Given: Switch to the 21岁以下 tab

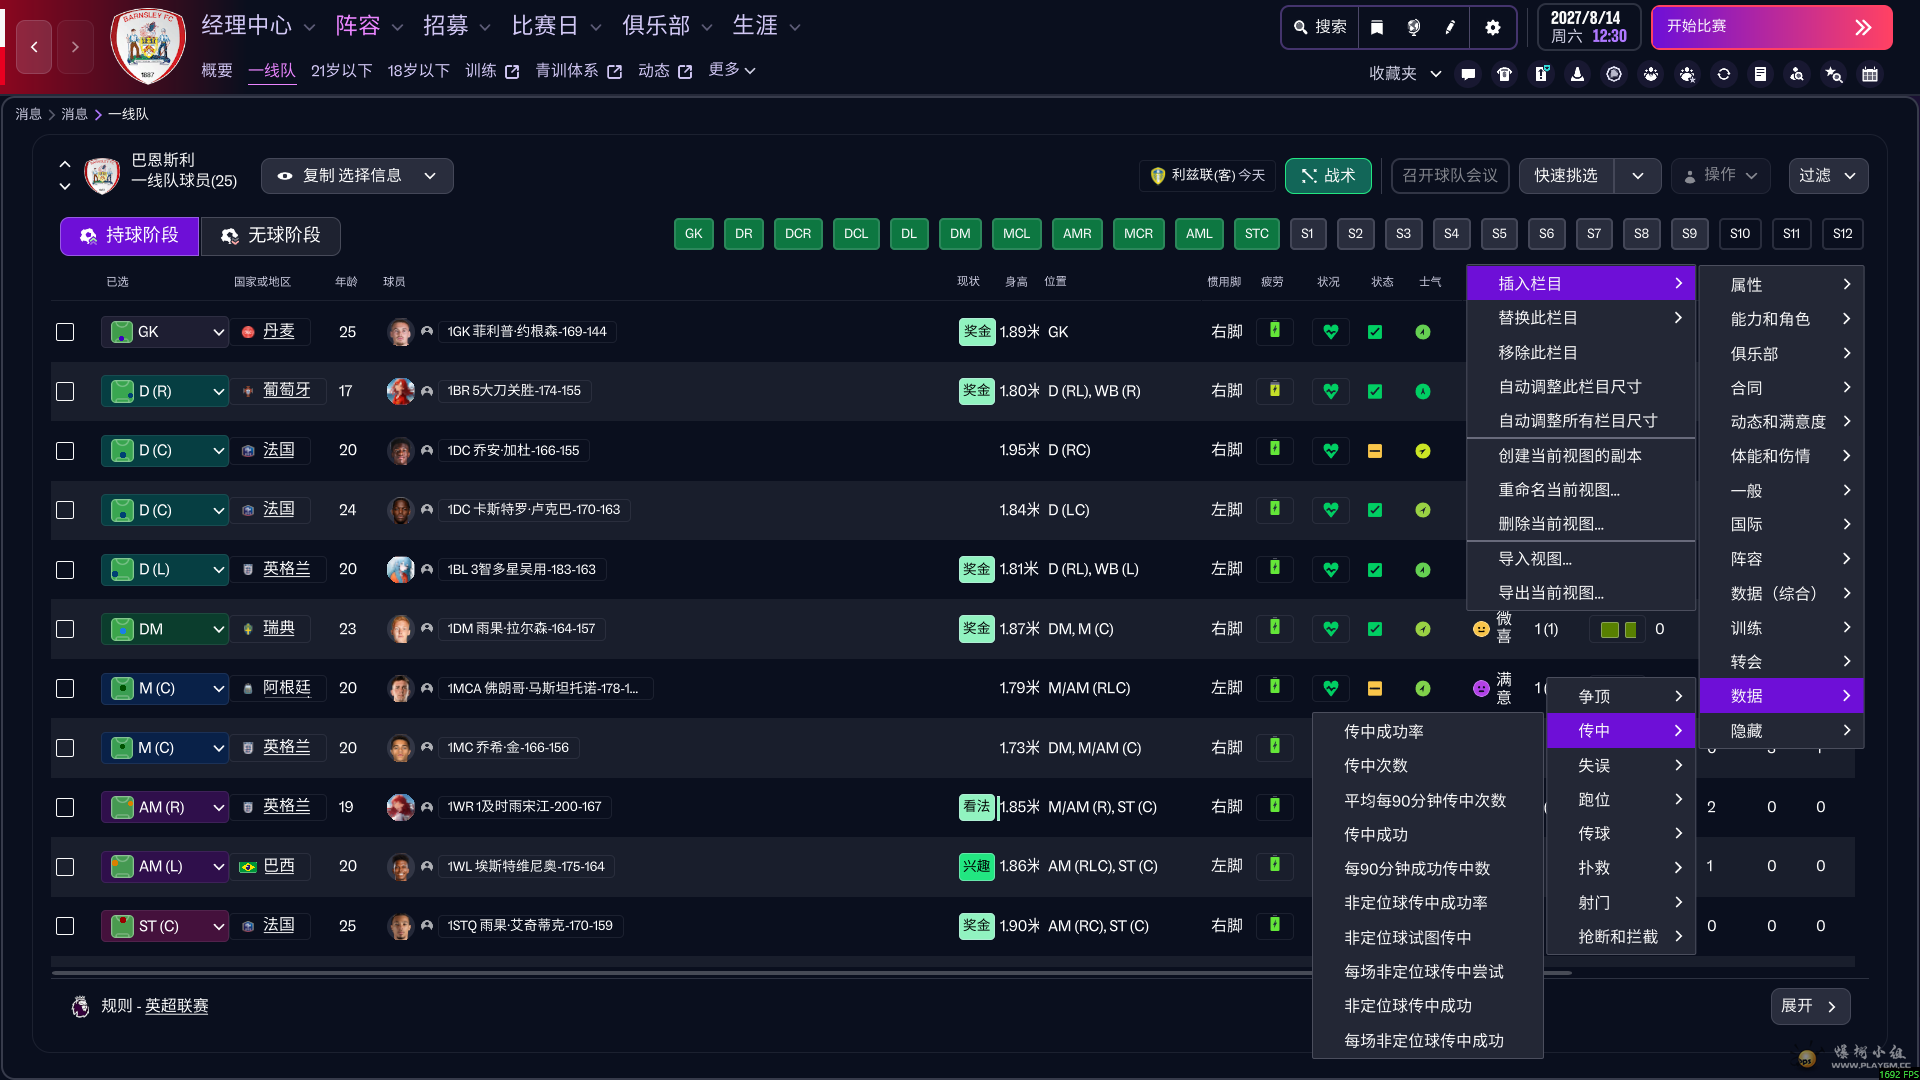Looking at the screenshot, I should [341, 70].
